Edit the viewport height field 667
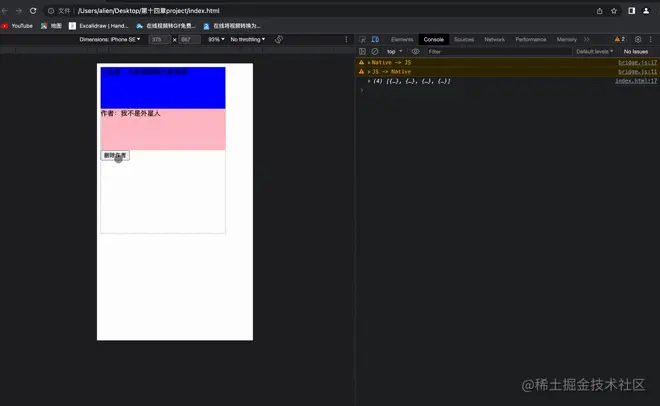The width and height of the screenshot is (660, 406). pyautogui.click(x=189, y=40)
